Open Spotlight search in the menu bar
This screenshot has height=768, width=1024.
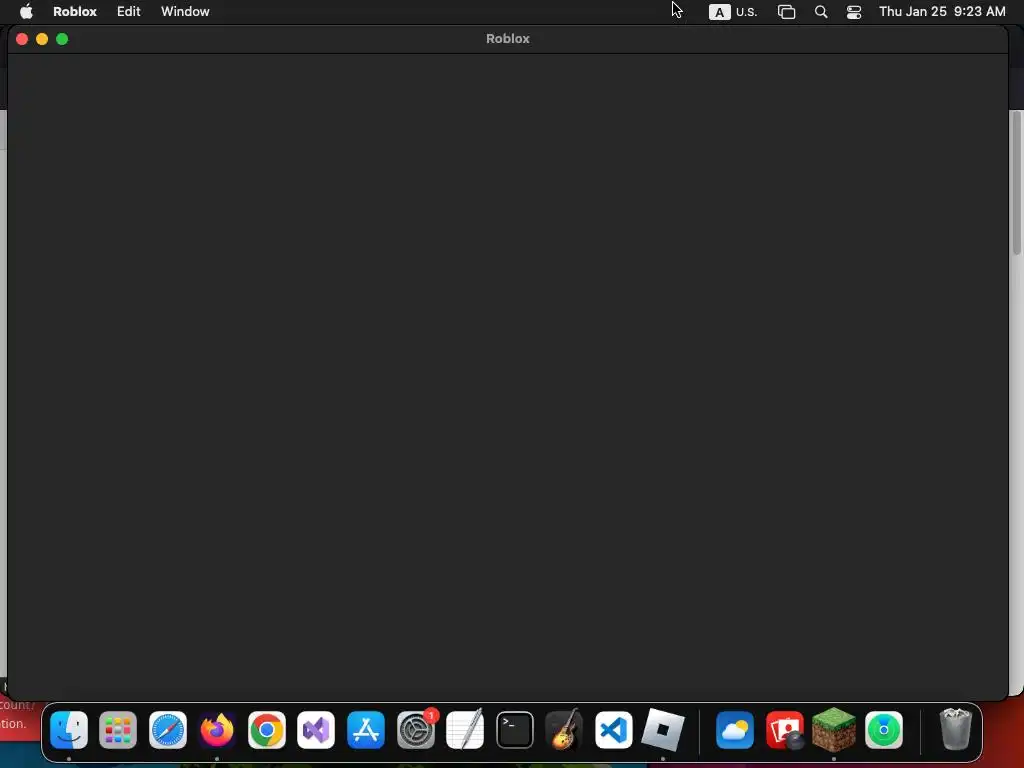[x=821, y=12]
